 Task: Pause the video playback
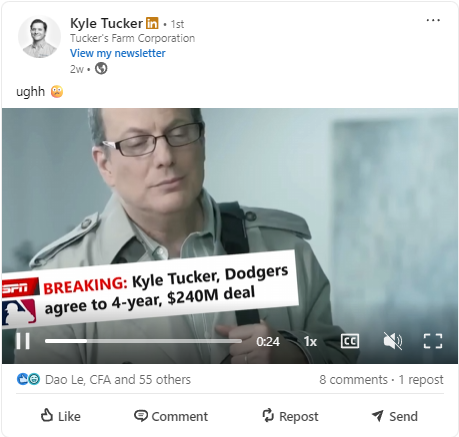(x=23, y=341)
